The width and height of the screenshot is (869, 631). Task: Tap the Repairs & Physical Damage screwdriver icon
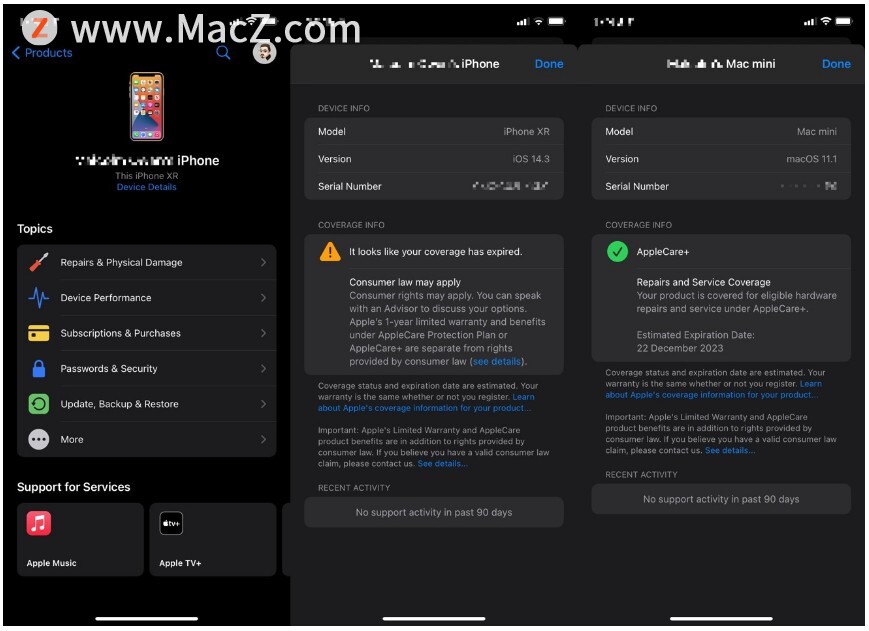pos(39,262)
